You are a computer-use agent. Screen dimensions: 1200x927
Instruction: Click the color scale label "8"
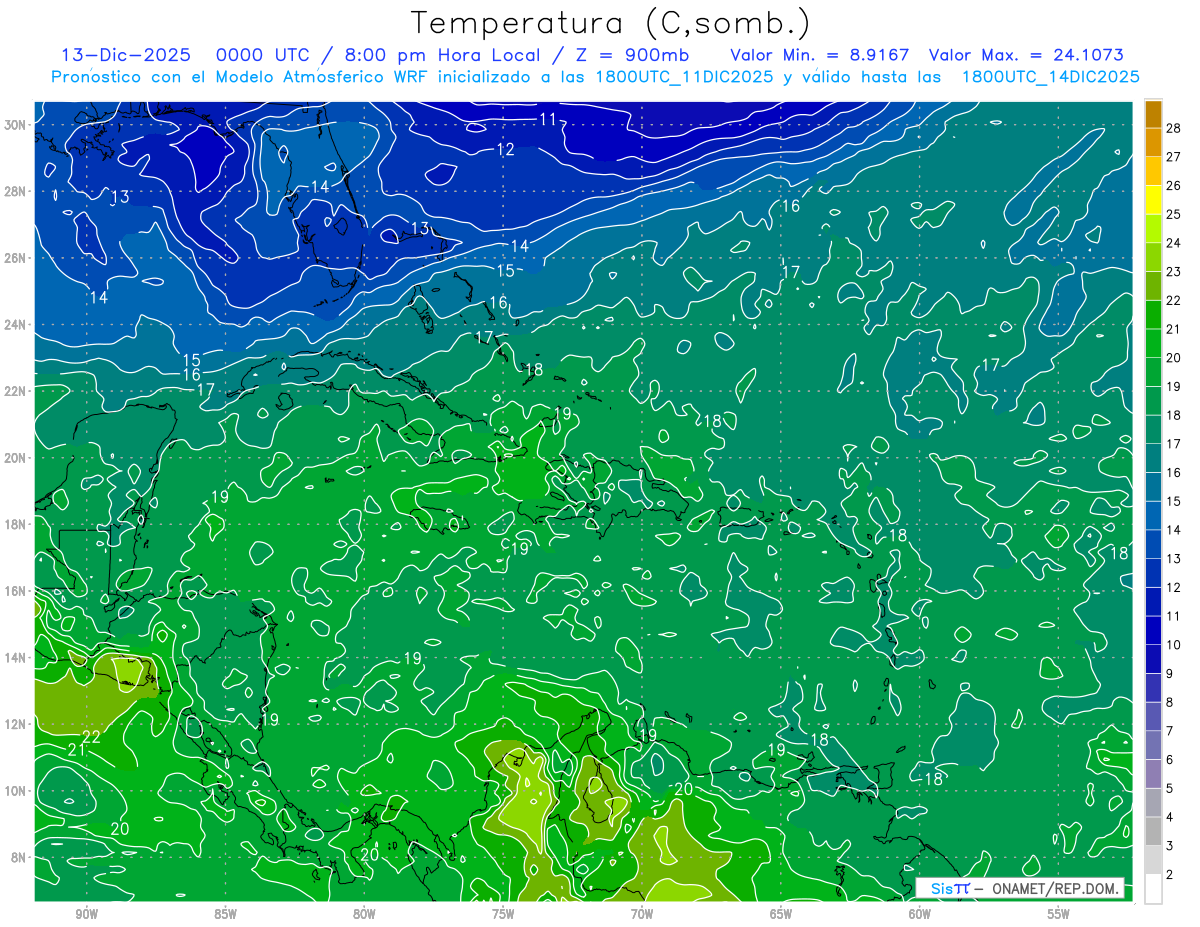(1170, 703)
